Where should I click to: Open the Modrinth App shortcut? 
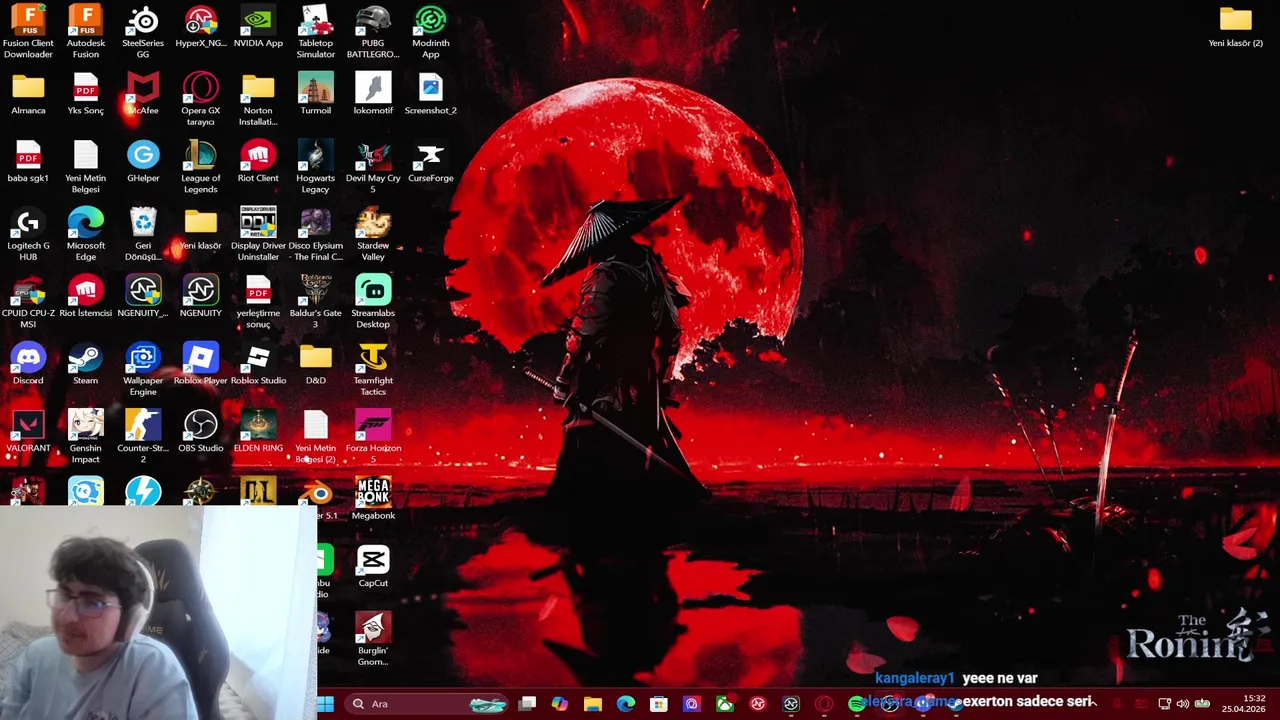[430, 31]
